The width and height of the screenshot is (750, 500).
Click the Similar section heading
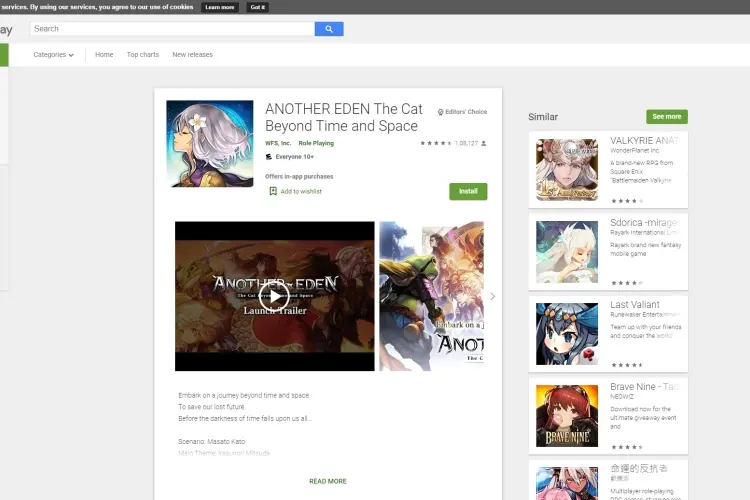point(543,117)
